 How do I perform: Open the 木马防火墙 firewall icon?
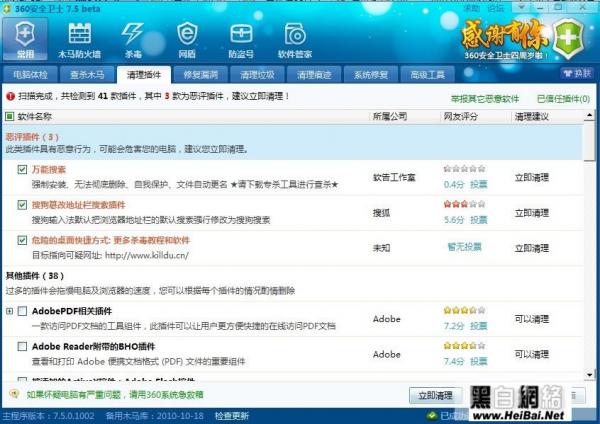point(78,38)
